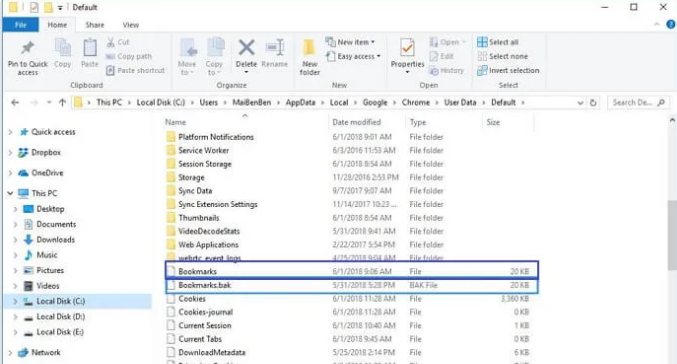Click the Copy icon in Clipboard group
677x364 pixels.
[63, 47]
